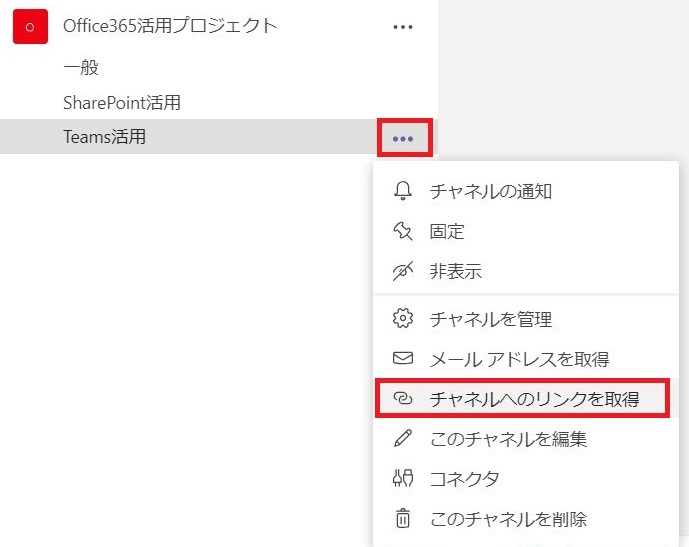Click the gear icon for チャネルを管理

point(403,319)
